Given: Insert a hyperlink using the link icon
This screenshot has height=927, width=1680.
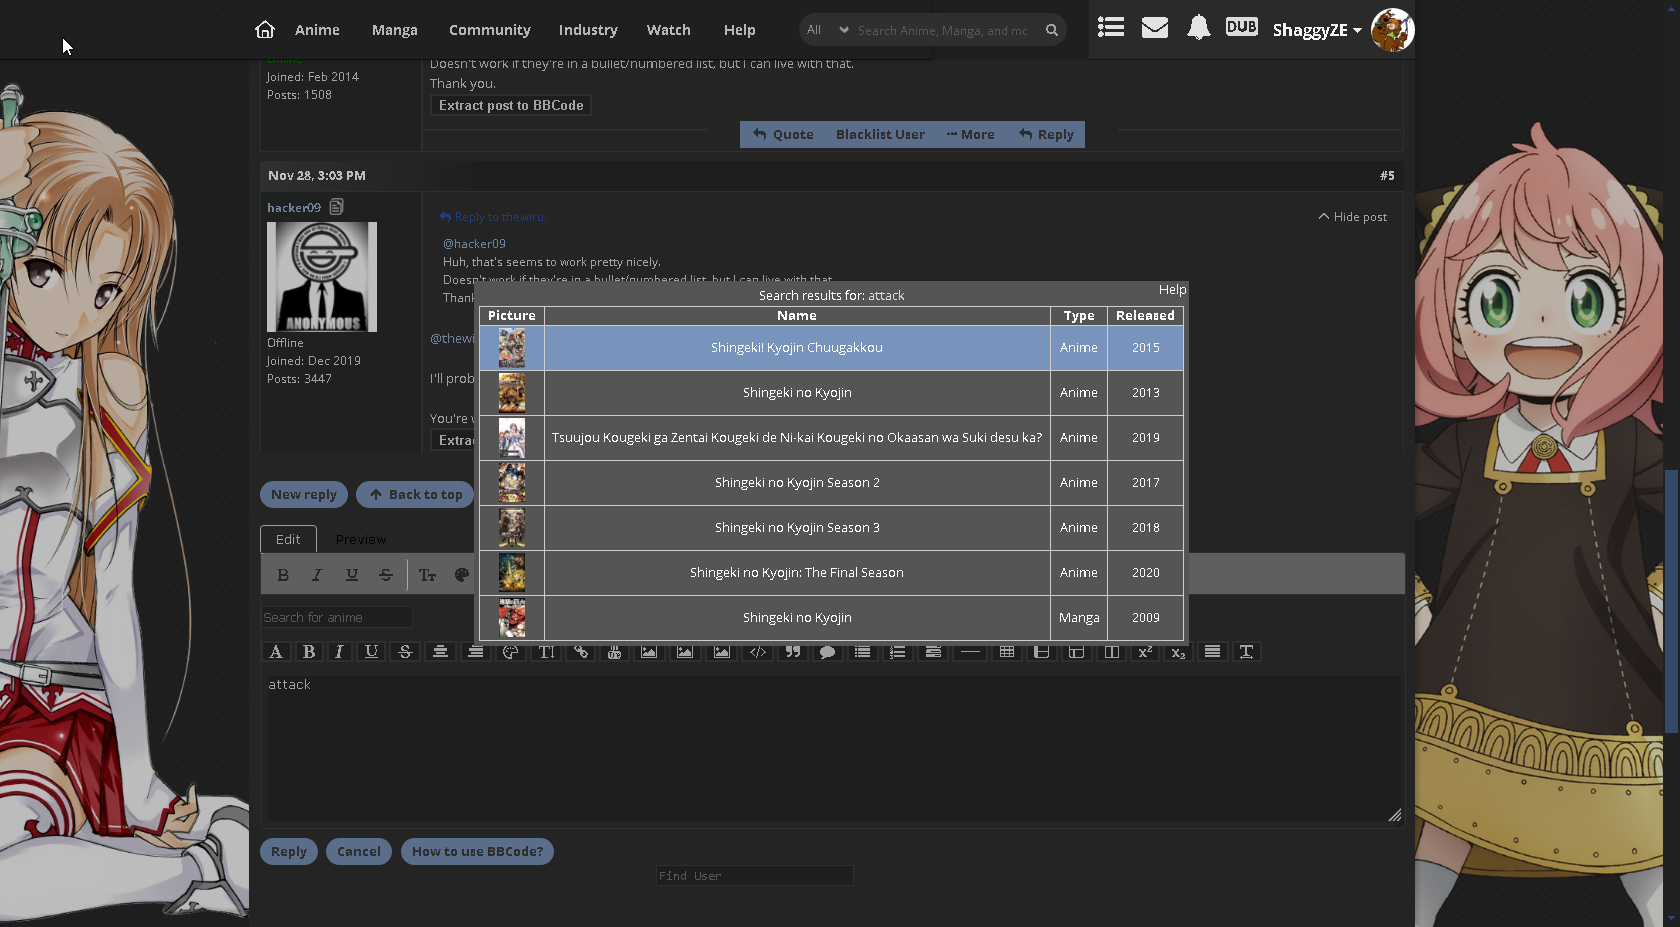Looking at the screenshot, I should click(x=580, y=651).
